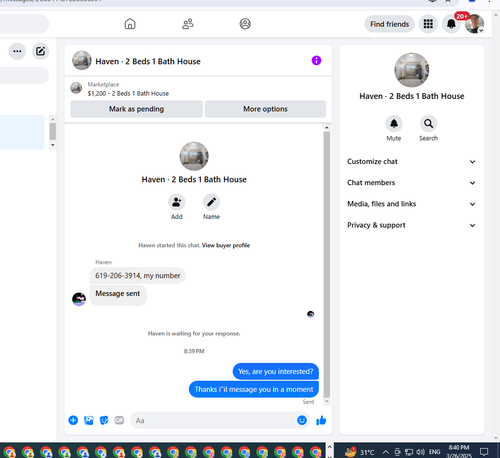Screen dimensions: 500x458
Task: Mute conversation bell in right panel
Action: click(394, 124)
